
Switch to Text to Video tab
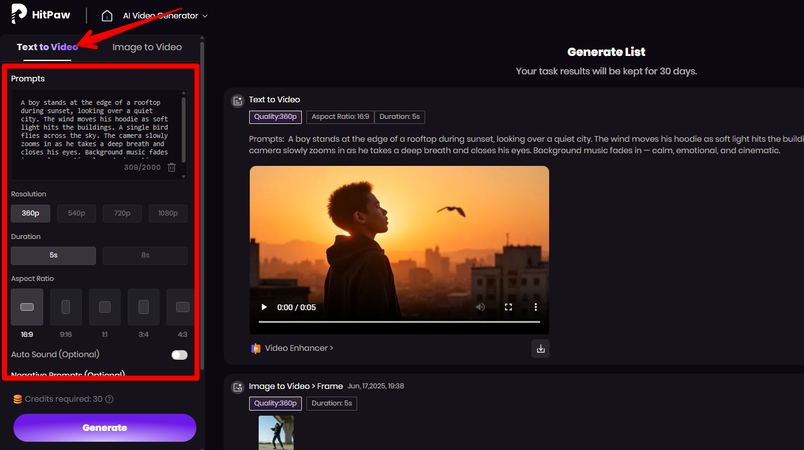(47, 47)
